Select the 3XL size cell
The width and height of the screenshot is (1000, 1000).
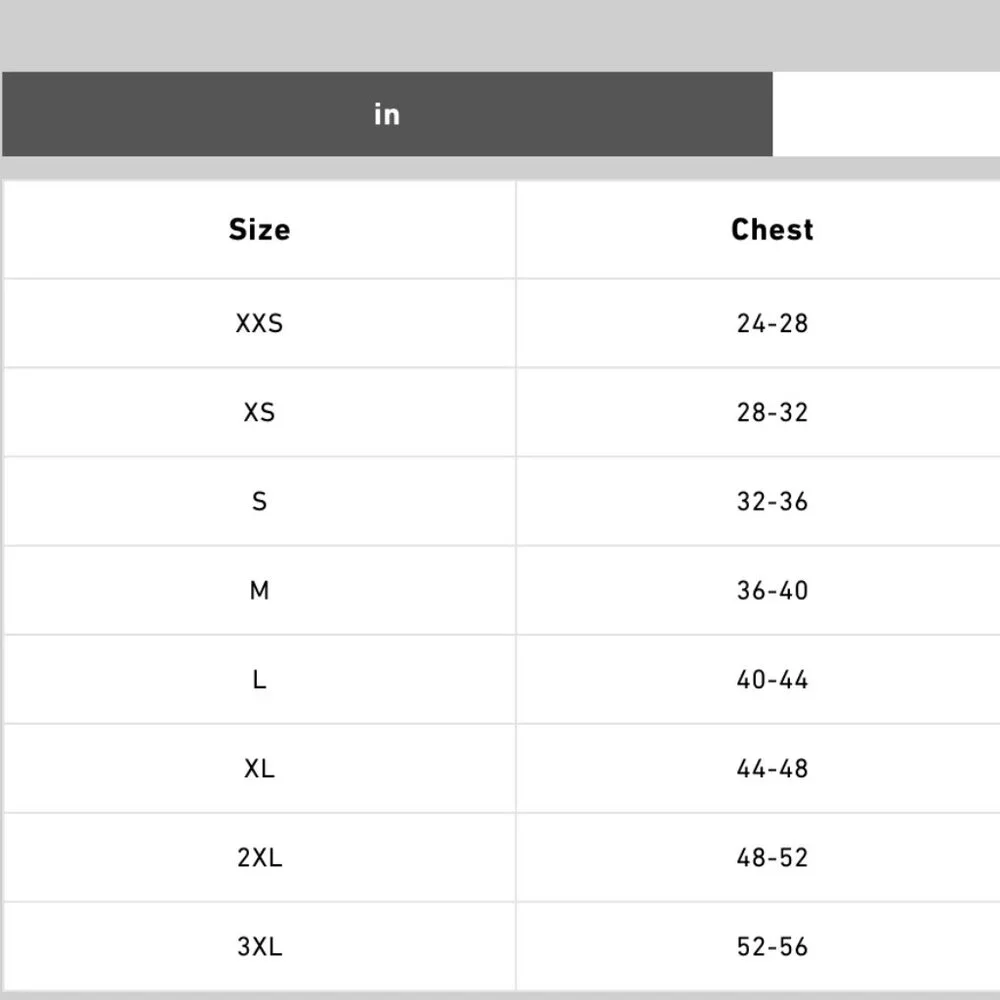point(259,947)
